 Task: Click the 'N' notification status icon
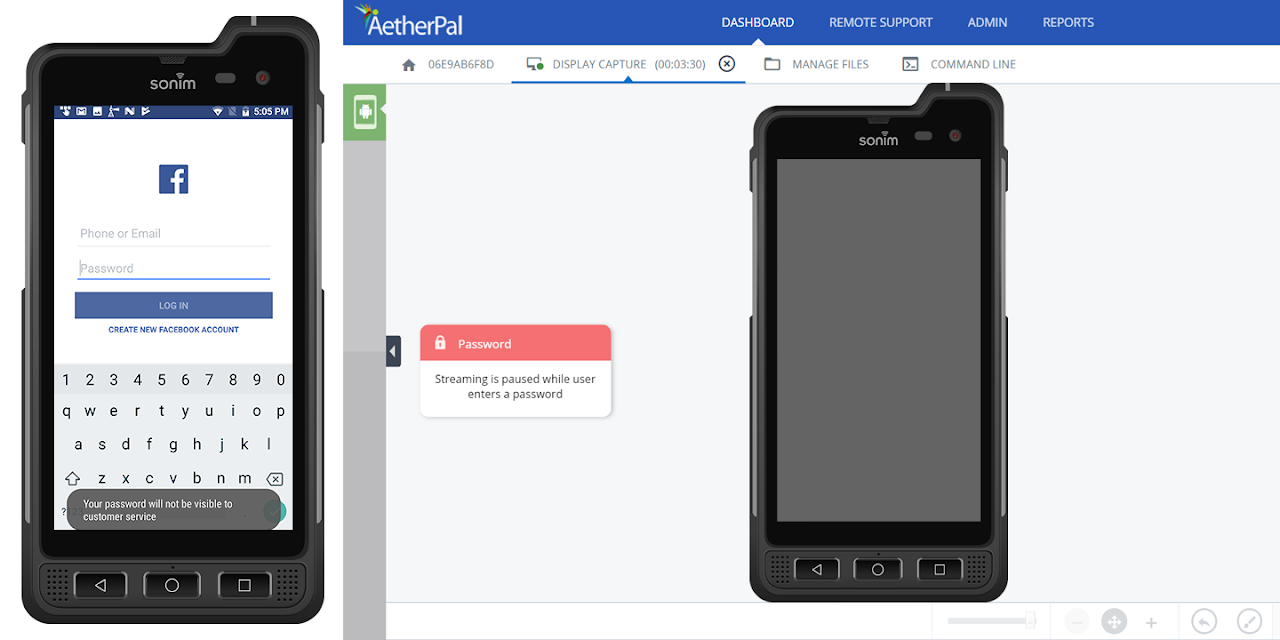(130, 111)
